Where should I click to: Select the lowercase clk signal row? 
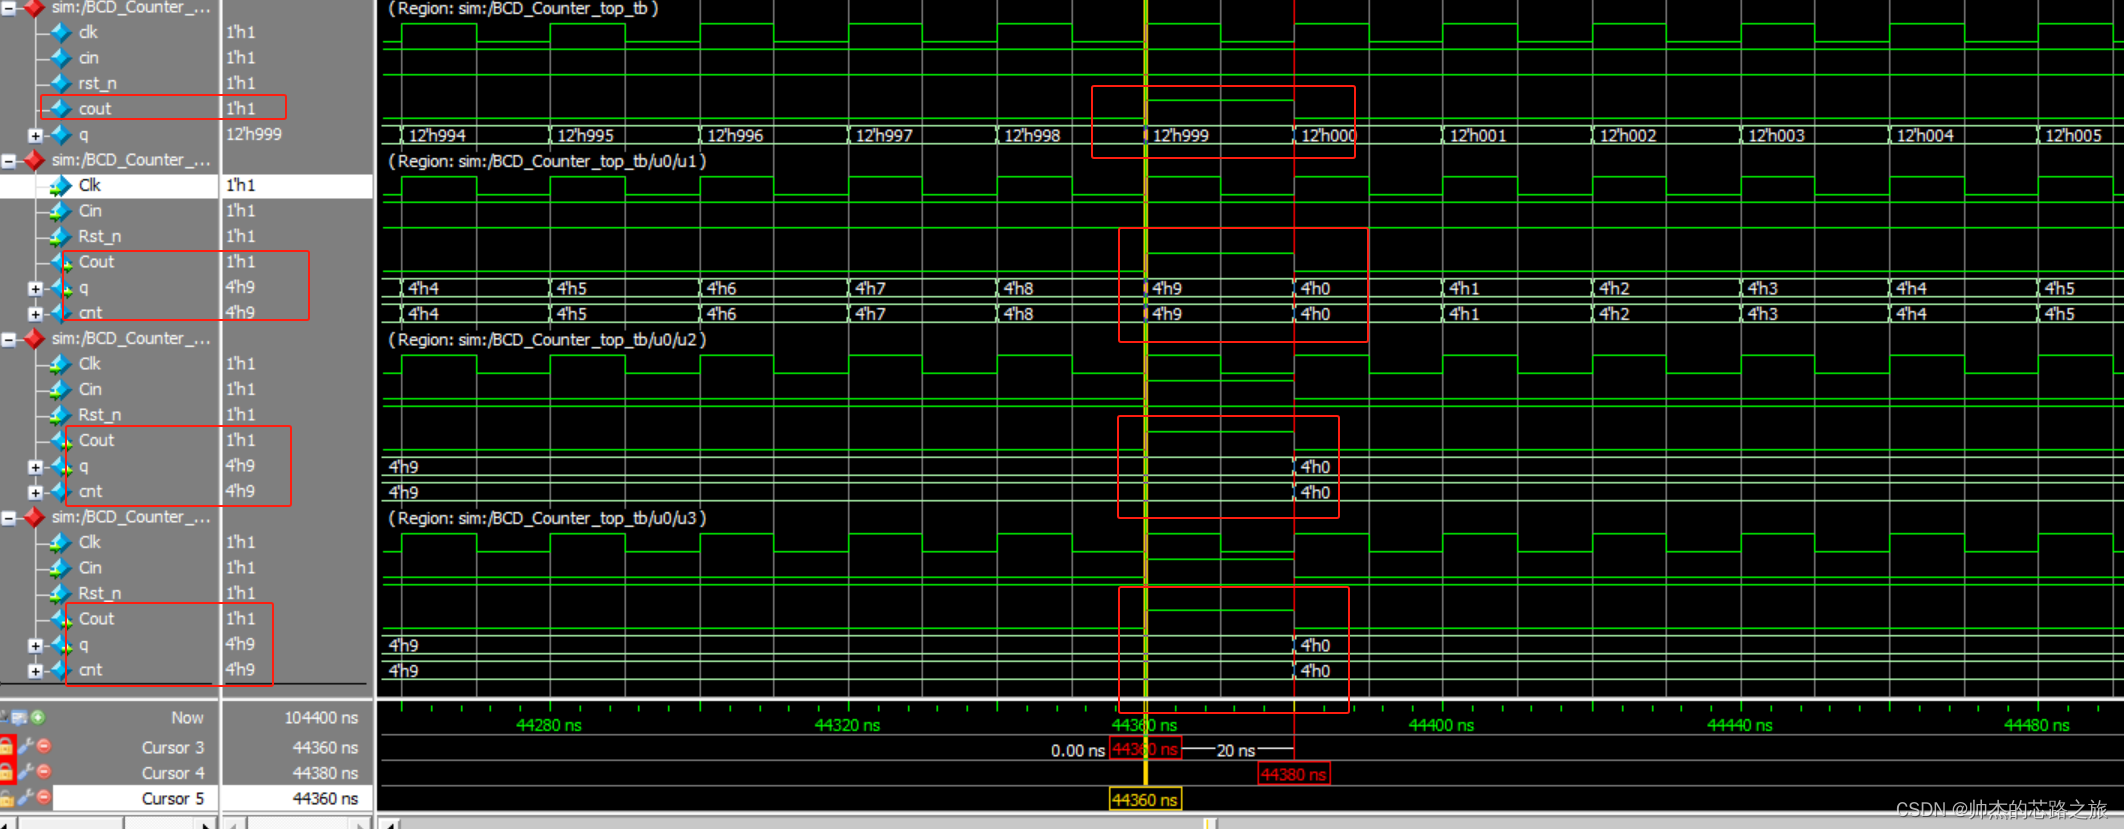(109, 32)
